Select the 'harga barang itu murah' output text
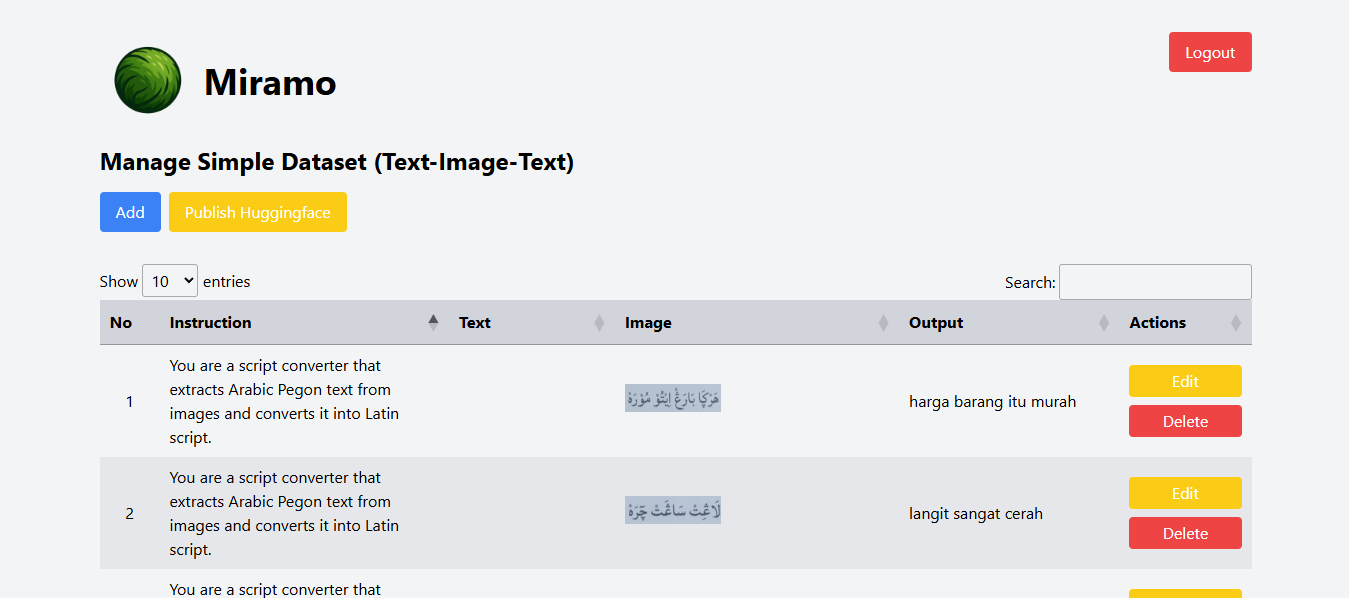 [x=992, y=402]
